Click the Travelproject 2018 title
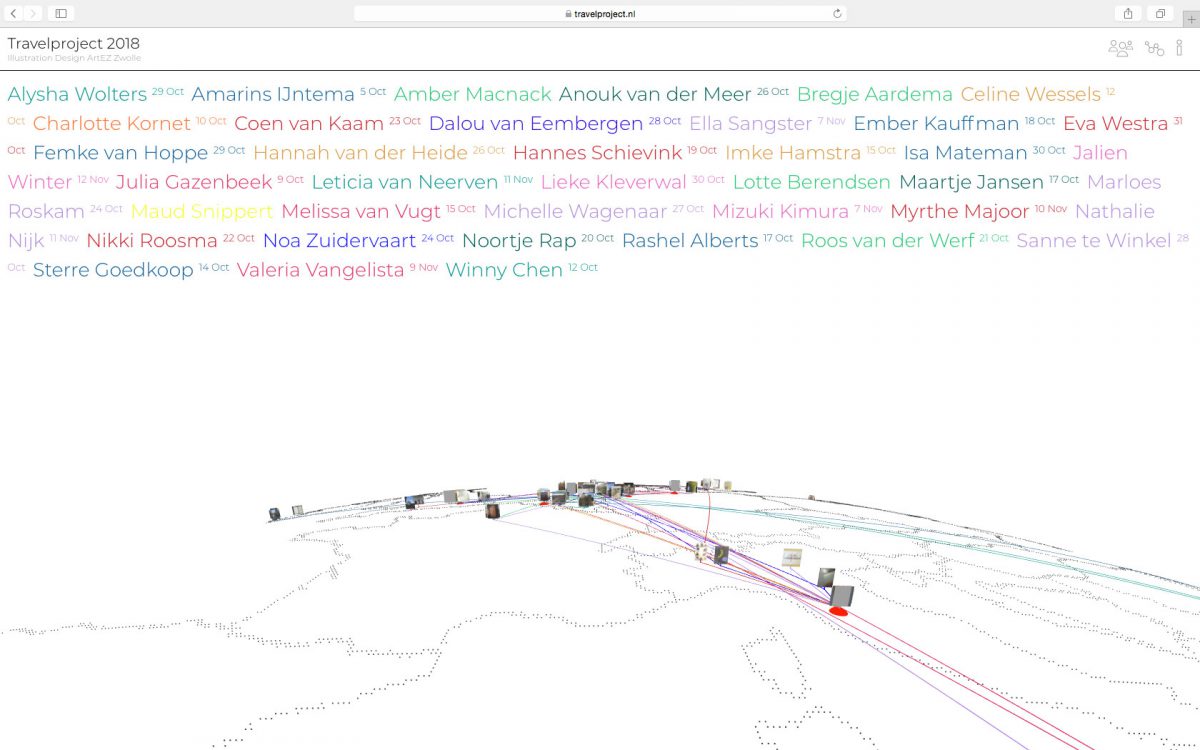This screenshot has width=1200, height=750. coord(73,44)
